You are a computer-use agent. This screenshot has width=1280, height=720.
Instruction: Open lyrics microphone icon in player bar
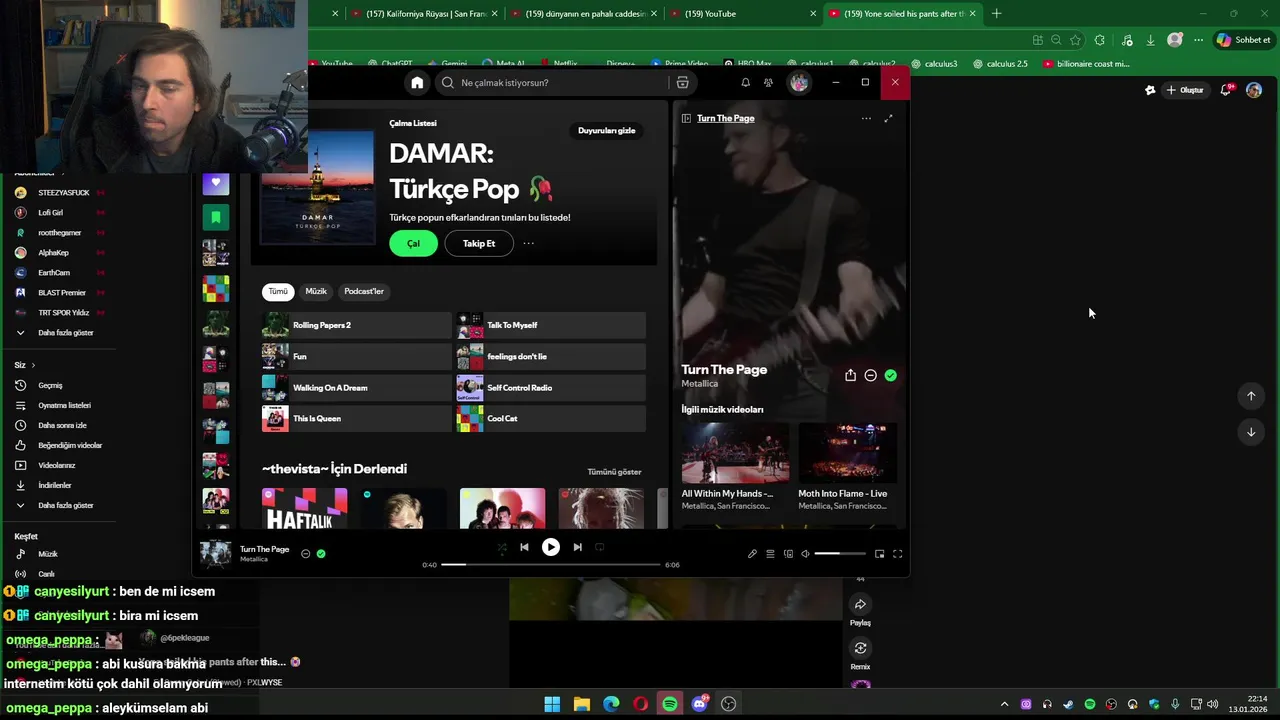tap(752, 554)
